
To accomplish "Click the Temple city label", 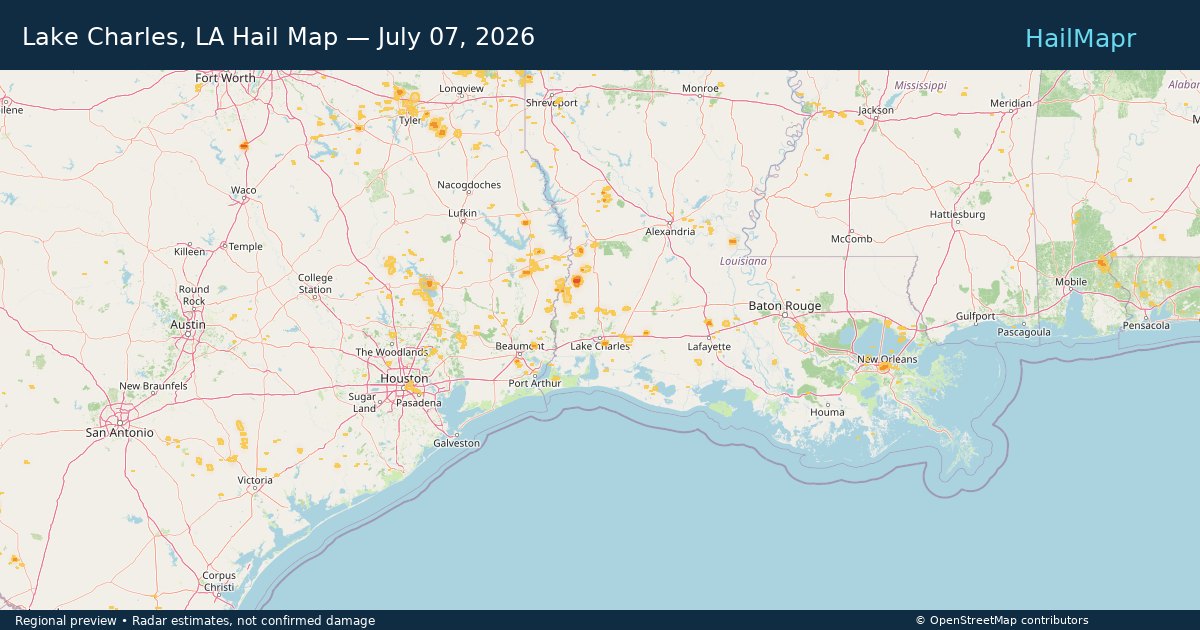I will point(246,247).
